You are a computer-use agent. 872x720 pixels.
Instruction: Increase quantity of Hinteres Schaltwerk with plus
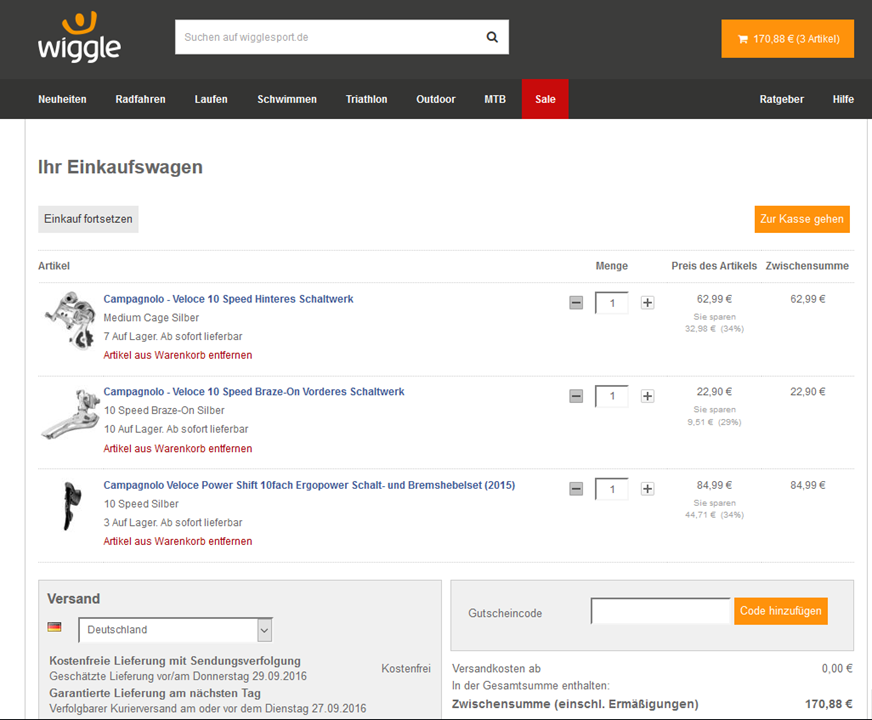click(647, 303)
